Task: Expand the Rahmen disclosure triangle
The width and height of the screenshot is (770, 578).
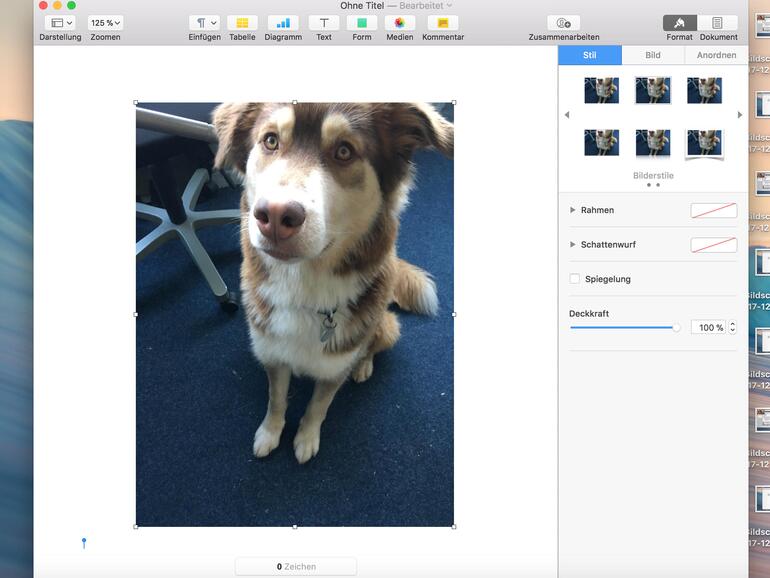Action: 573,210
